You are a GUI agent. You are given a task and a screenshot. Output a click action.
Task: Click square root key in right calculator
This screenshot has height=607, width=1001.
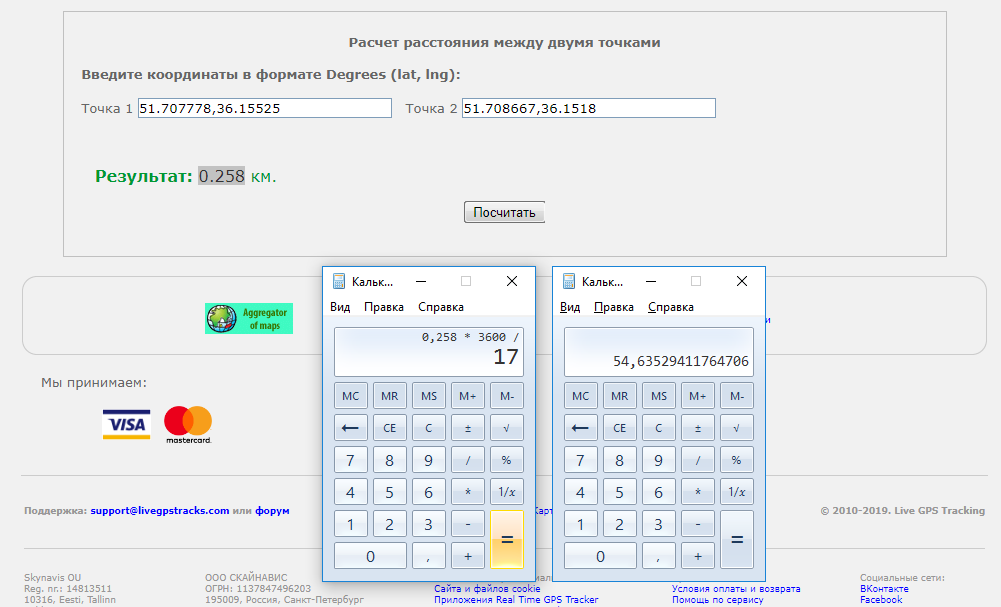pos(737,428)
